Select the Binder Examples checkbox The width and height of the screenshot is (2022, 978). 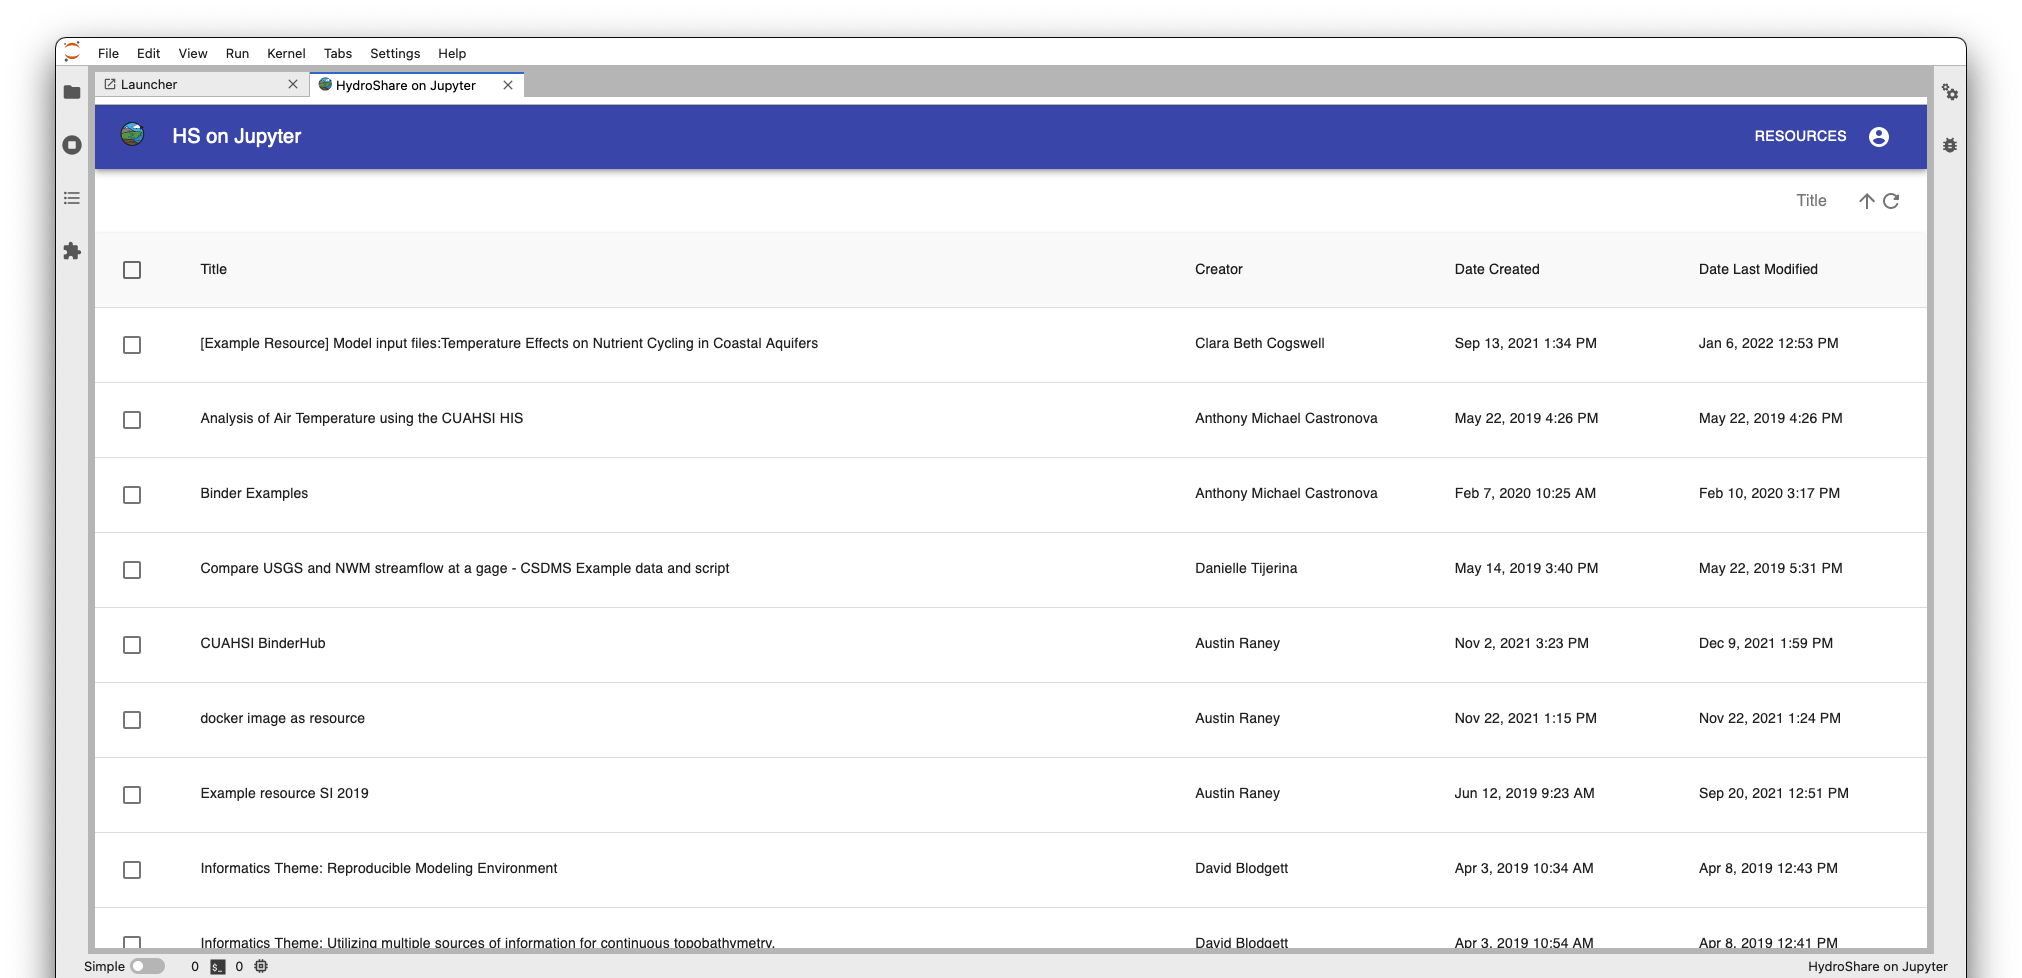(132, 495)
